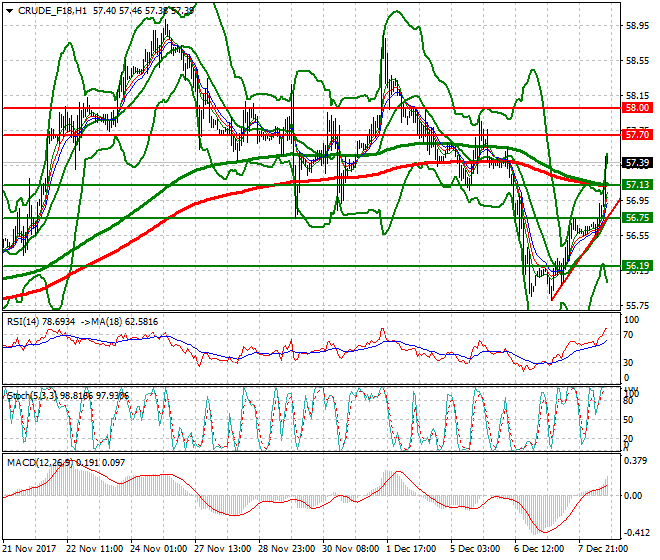The image size is (660, 560).
Task: Click the MACD scale value -0.412
Action: click(x=636, y=533)
